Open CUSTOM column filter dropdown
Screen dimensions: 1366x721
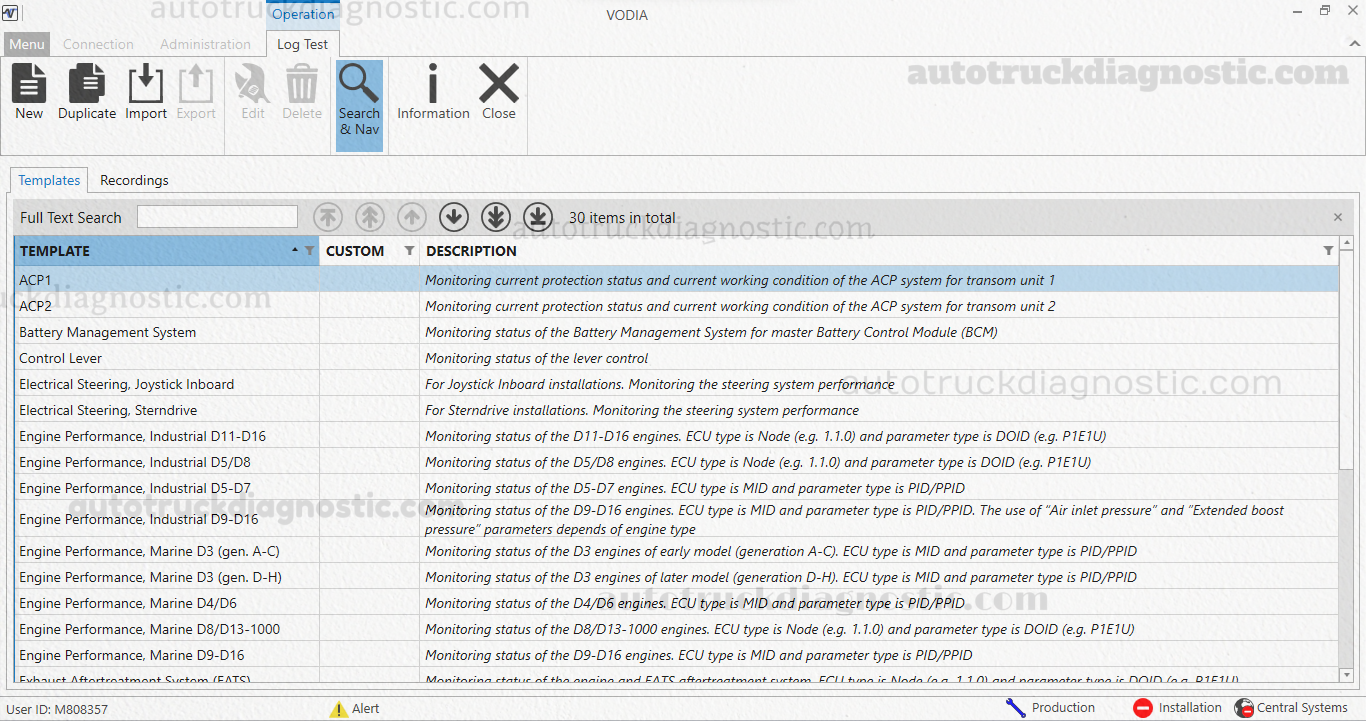(x=409, y=251)
